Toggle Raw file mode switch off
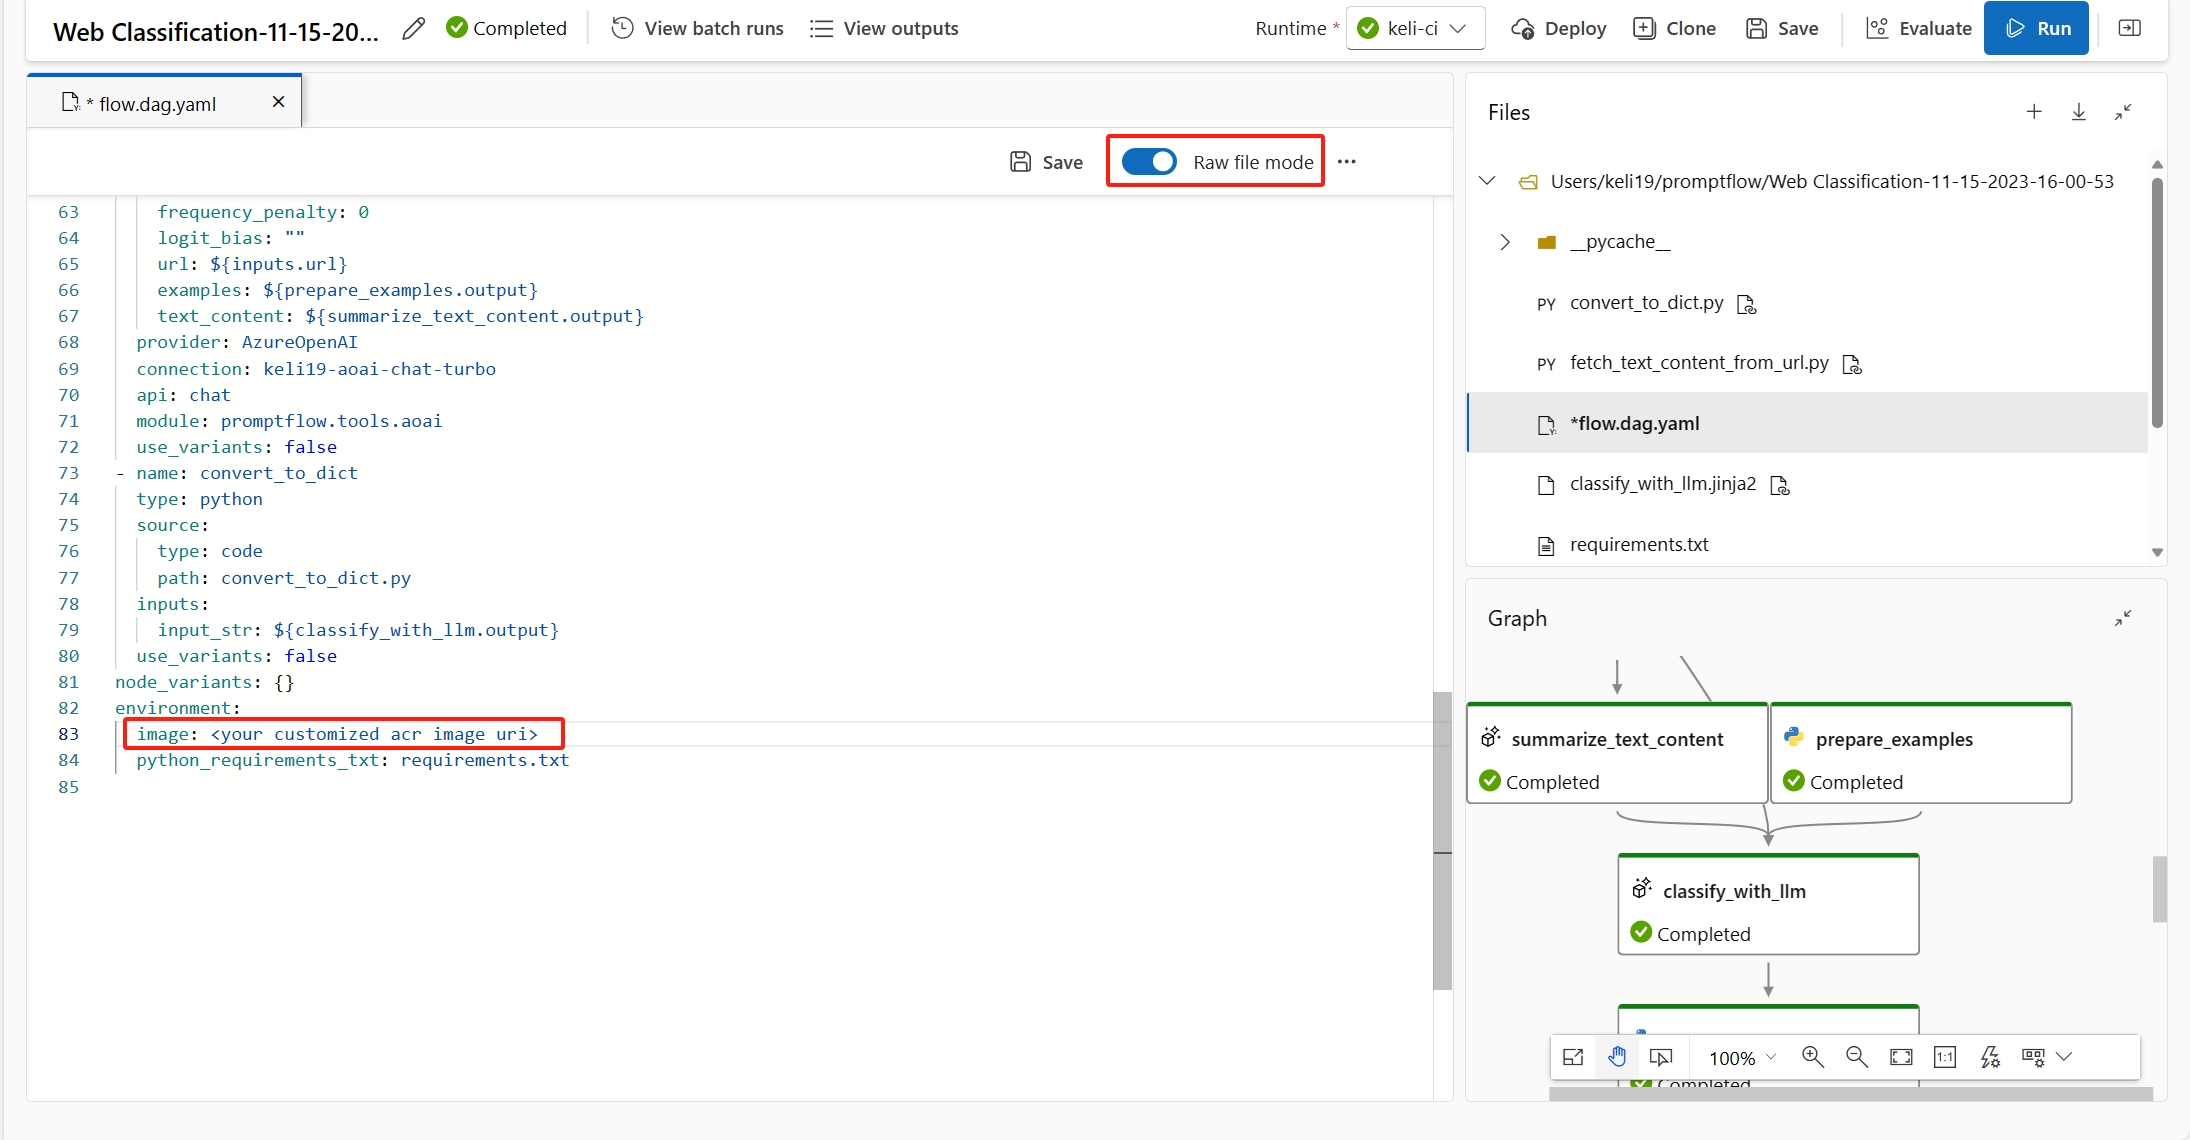Viewport: 2190px width, 1140px height. (x=1148, y=162)
